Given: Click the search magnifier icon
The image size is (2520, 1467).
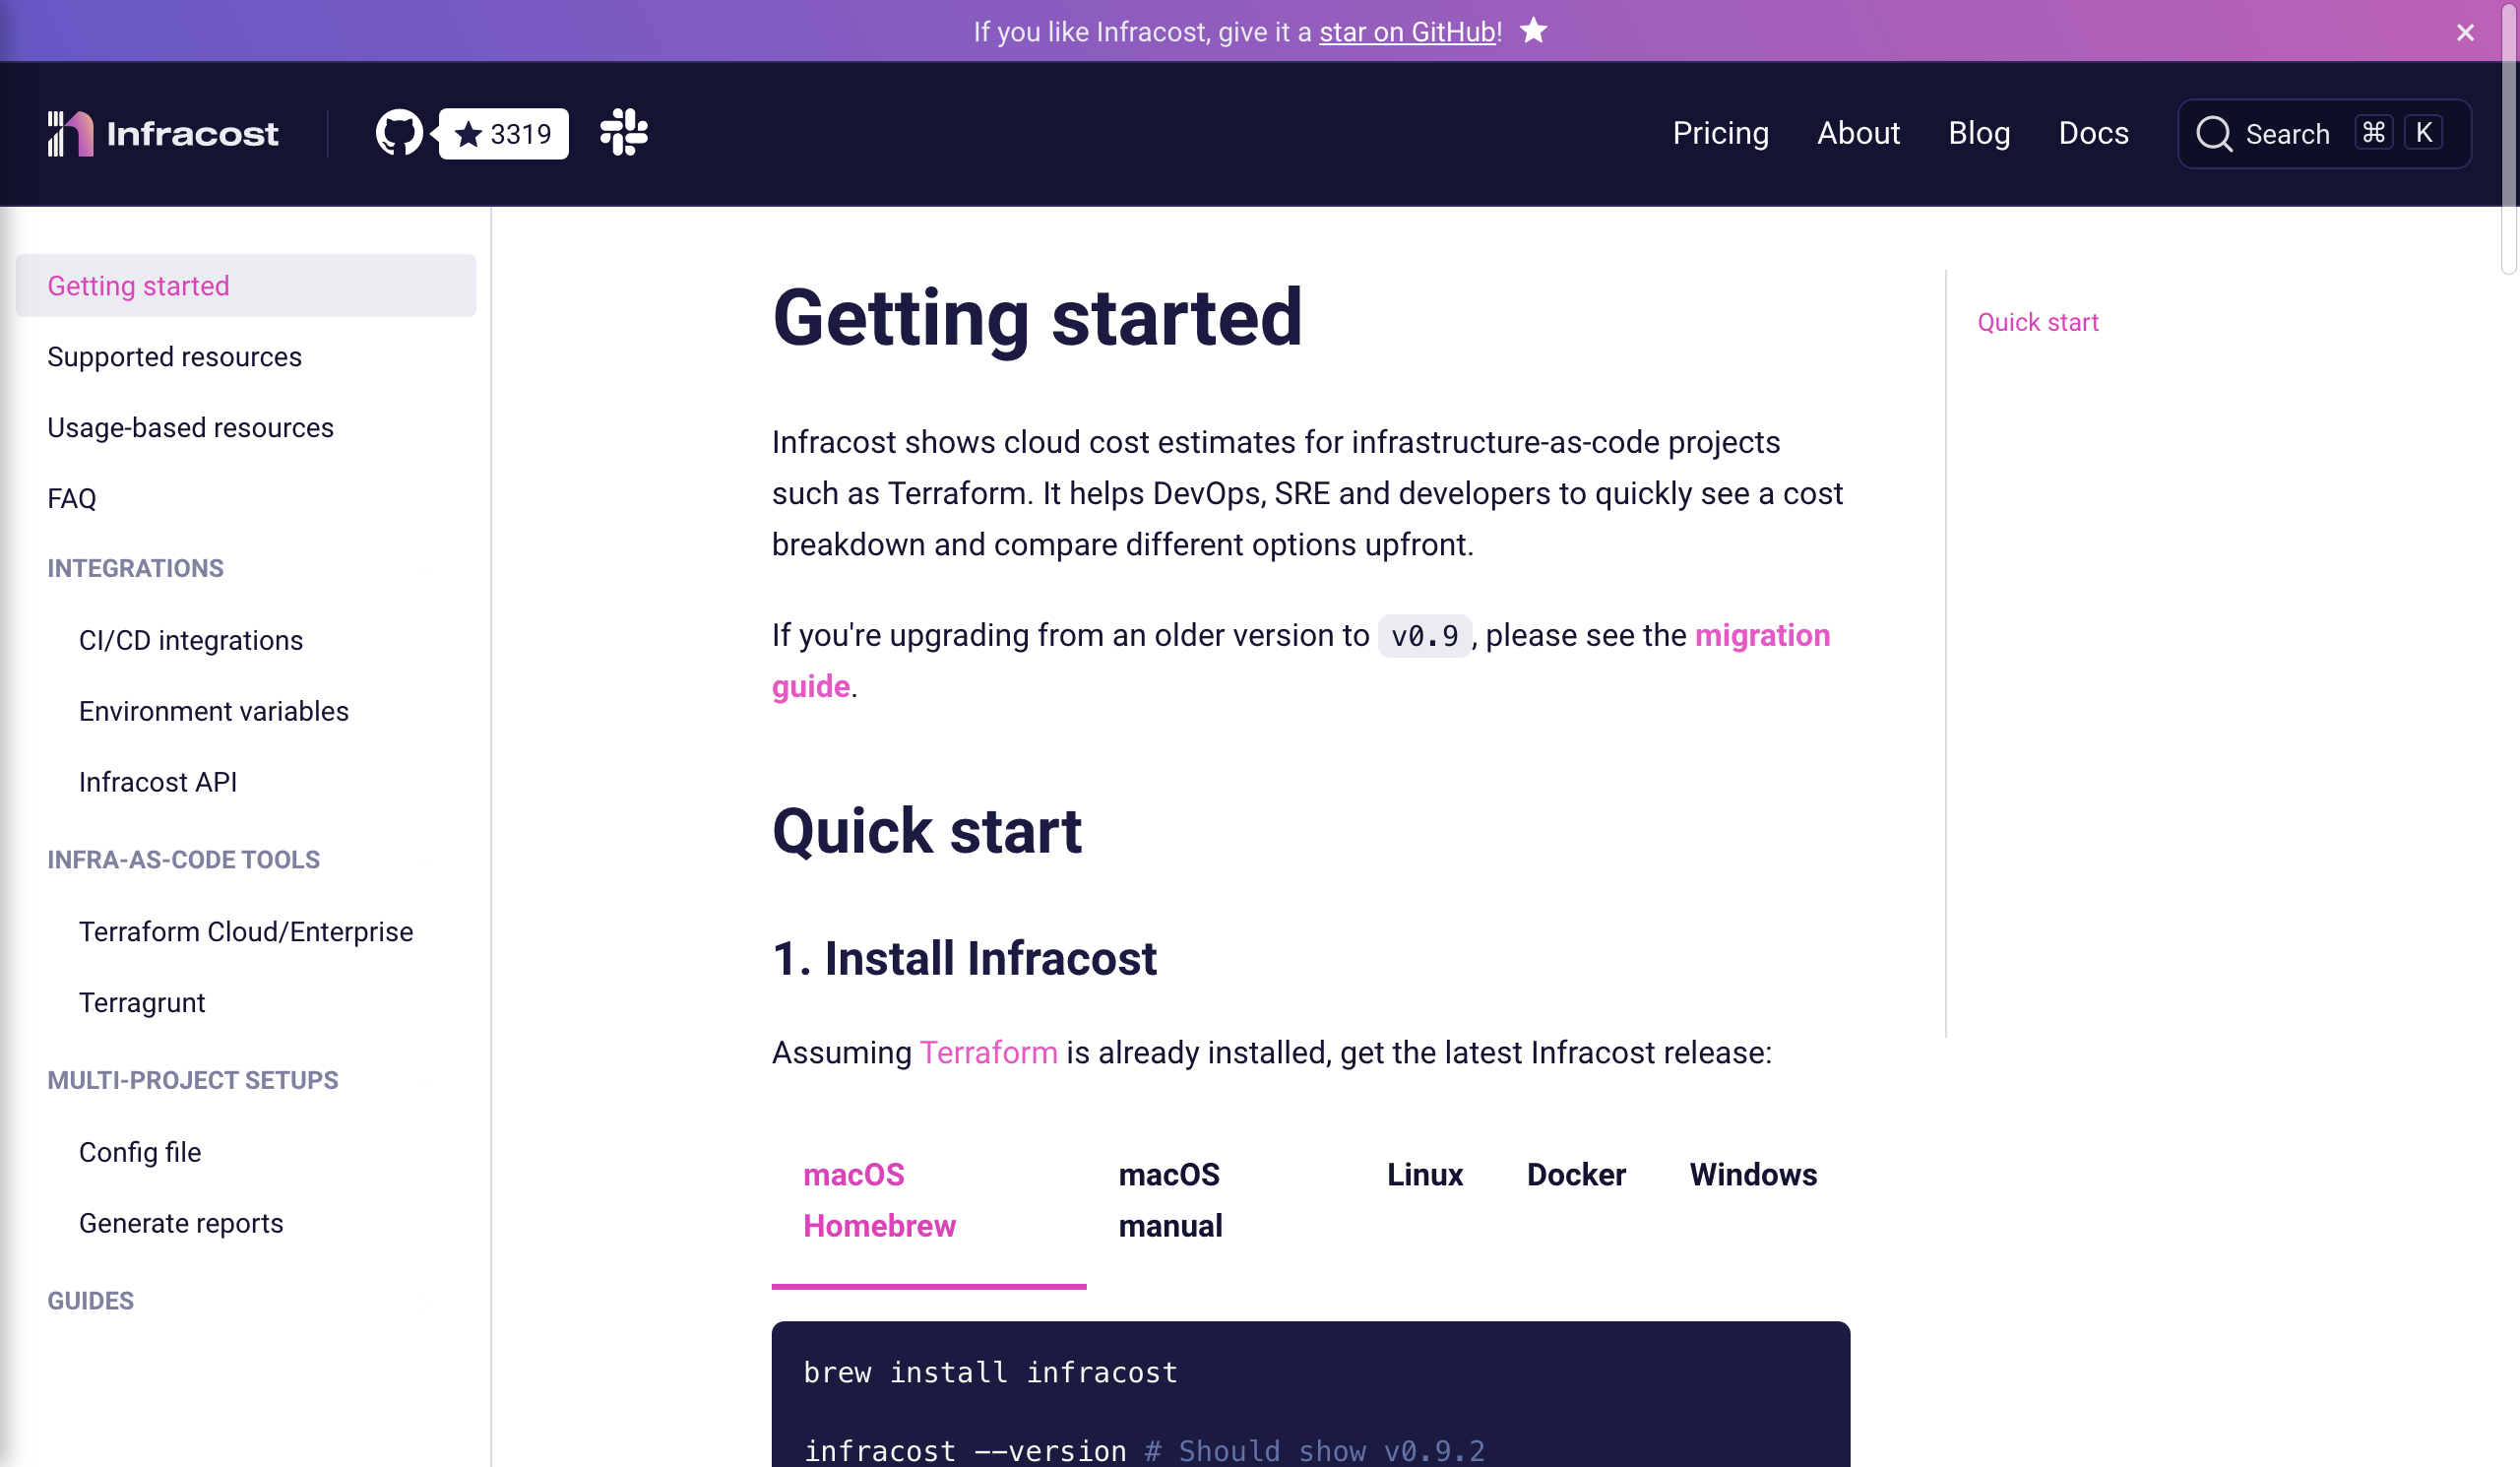Looking at the screenshot, I should (x=2214, y=133).
